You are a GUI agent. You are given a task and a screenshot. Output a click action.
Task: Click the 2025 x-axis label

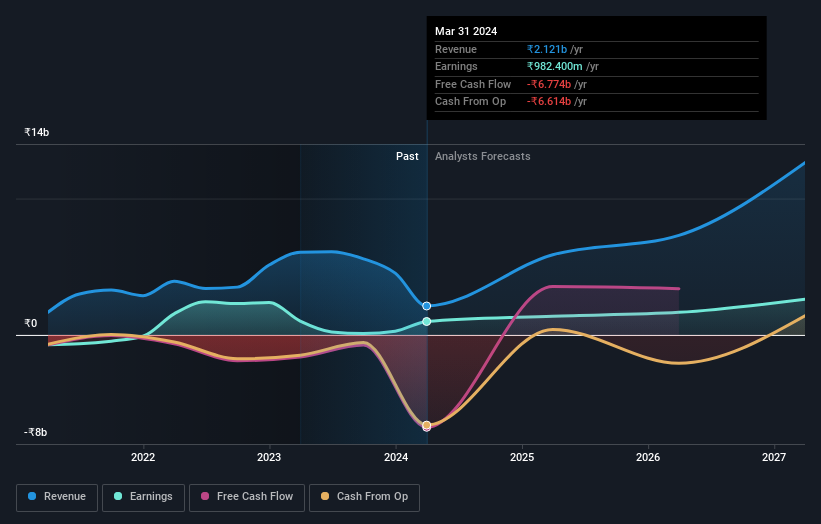522,457
